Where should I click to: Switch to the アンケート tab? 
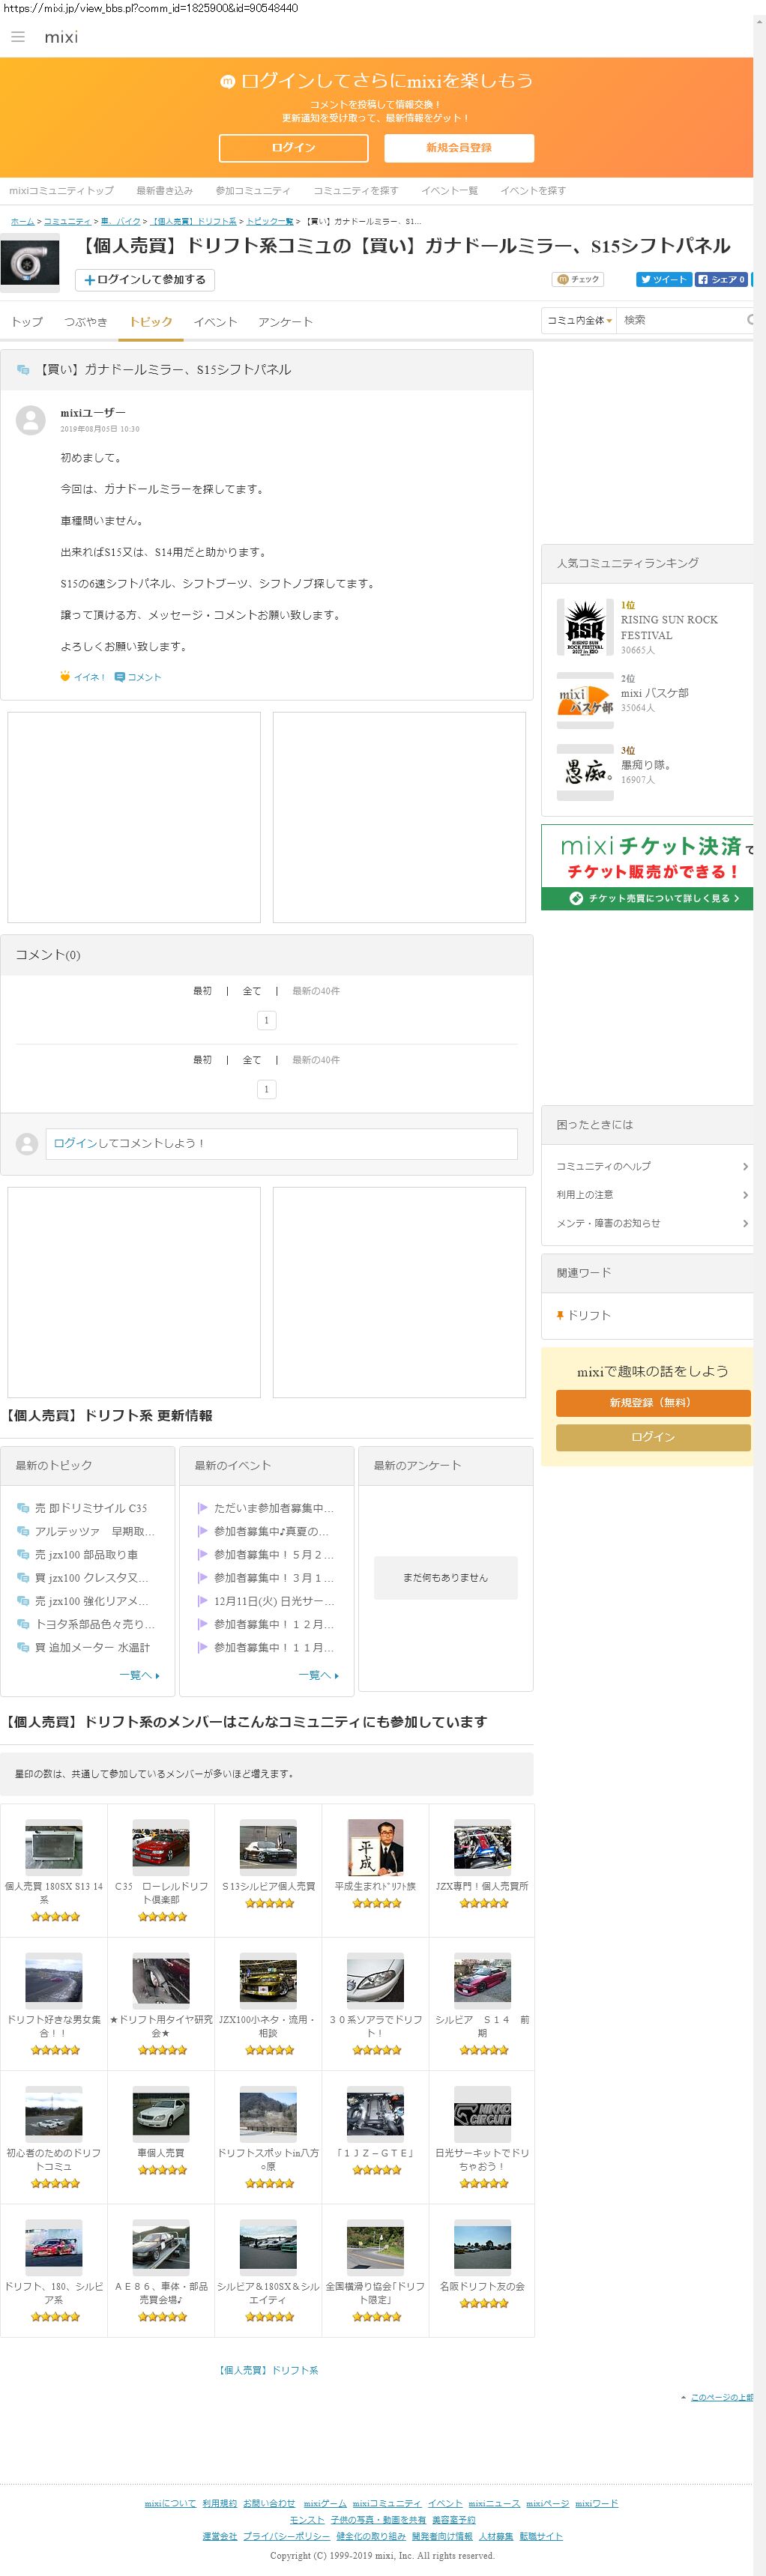(x=285, y=322)
